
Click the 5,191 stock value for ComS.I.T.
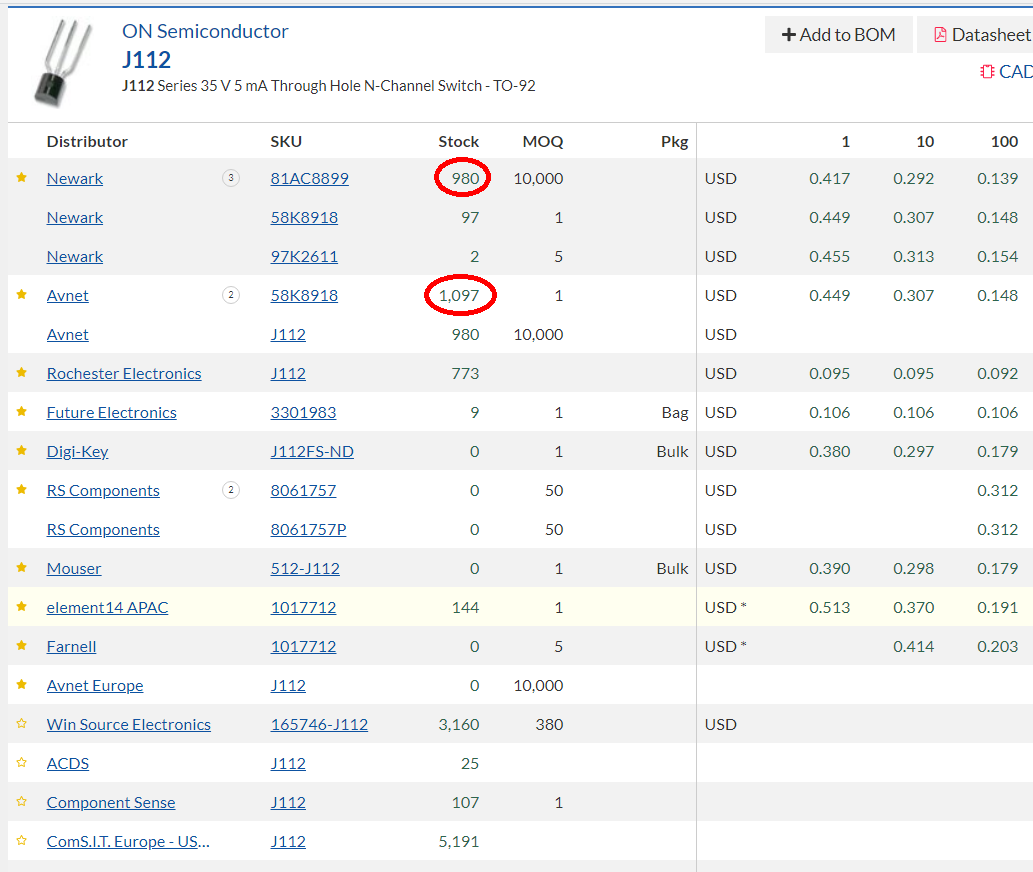(x=459, y=842)
